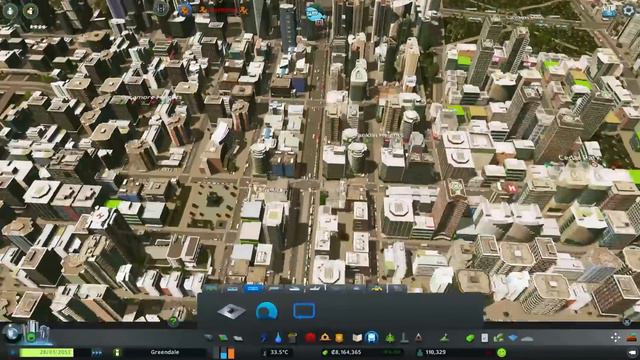Open the Districts tool menu
Screen dimensions: 640x360
(238, 338)
